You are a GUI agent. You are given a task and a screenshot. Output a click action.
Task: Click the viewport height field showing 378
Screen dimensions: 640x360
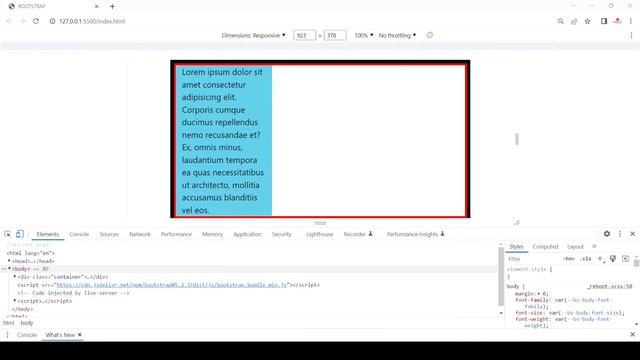pos(335,36)
